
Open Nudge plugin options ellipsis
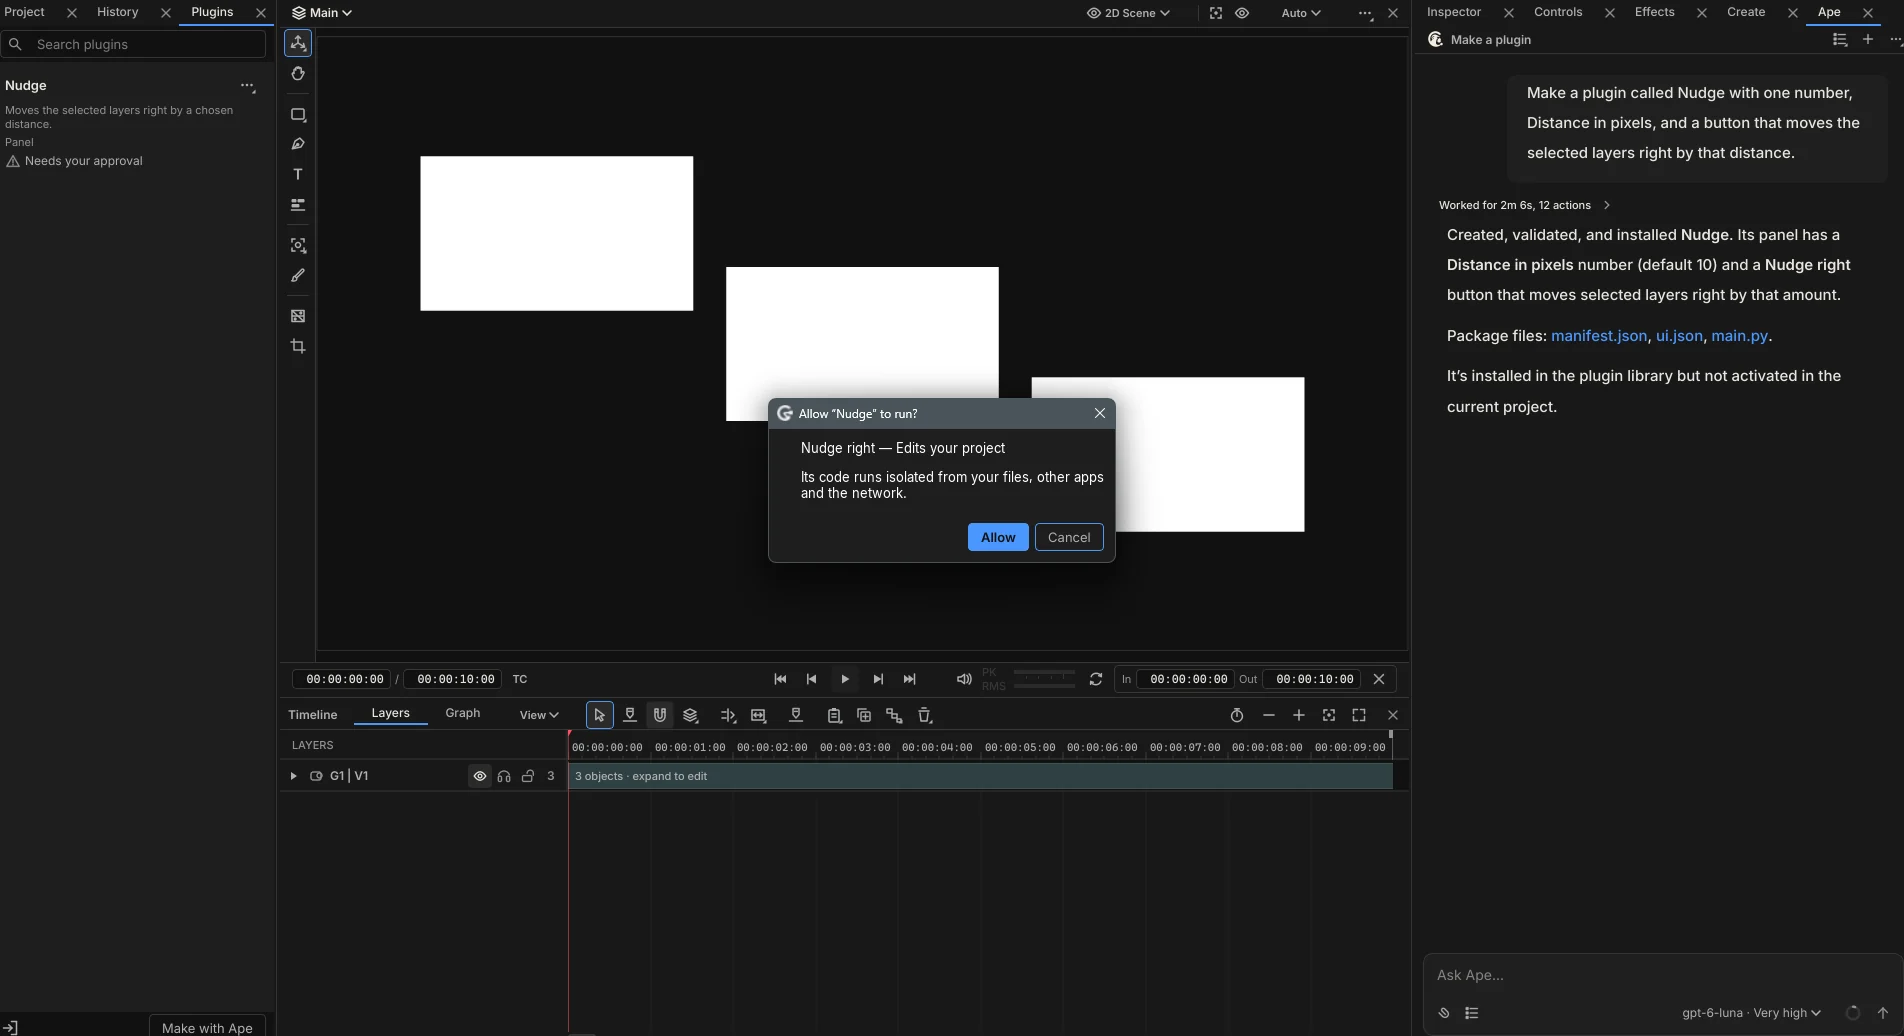click(x=248, y=86)
